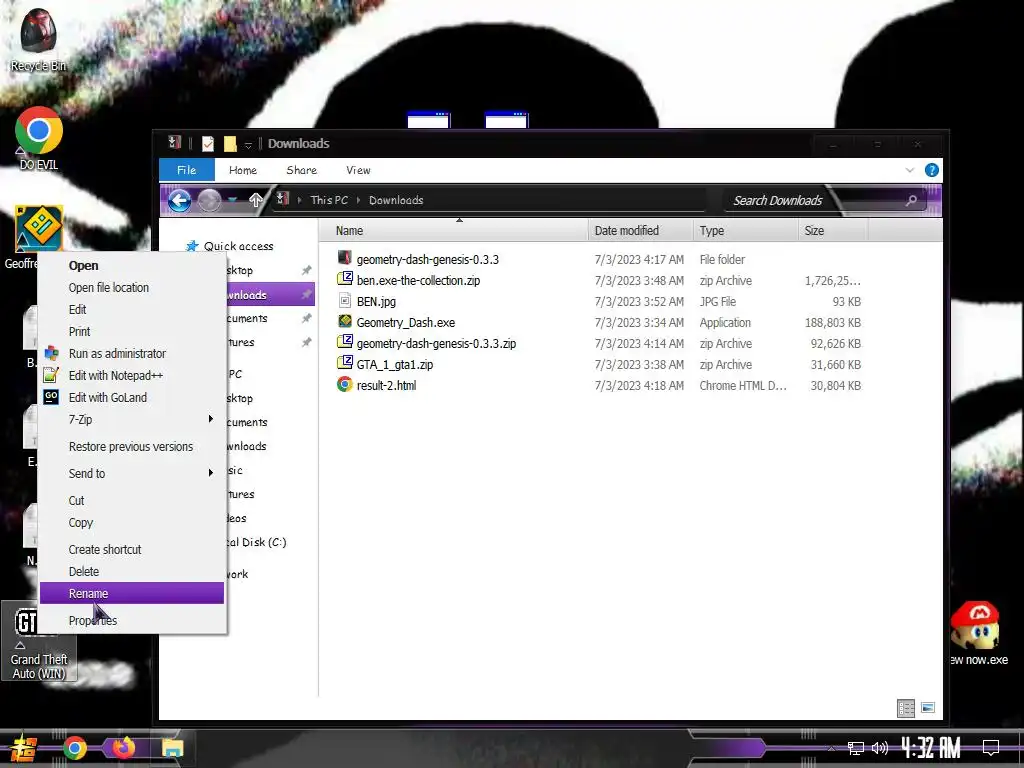The width and height of the screenshot is (1024, 768).
Task: Open network status in system tray
Action: [855, 748]
